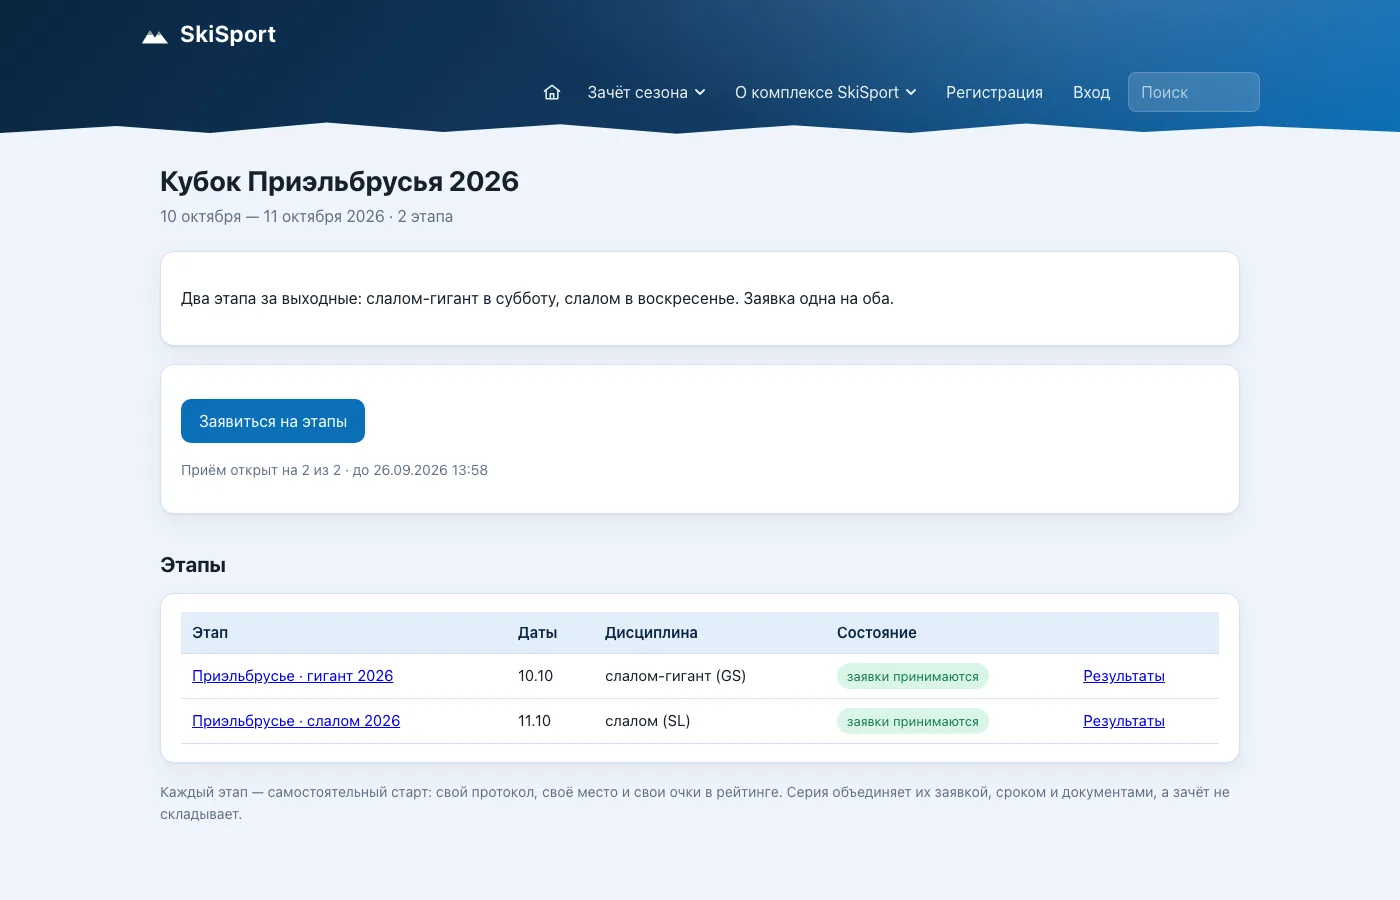Open the Вход login link
The image size is (1400, 900).
(x=1091, y=92)
